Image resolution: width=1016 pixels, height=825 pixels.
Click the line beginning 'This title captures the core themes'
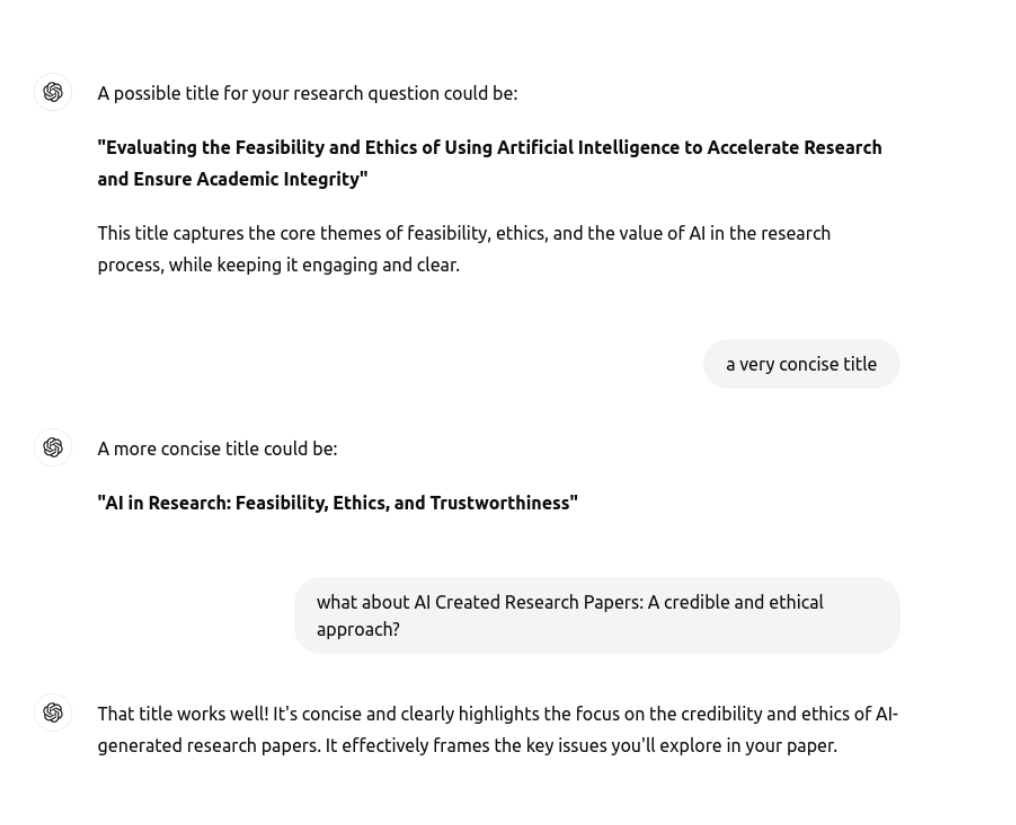[x=463, y=233]
